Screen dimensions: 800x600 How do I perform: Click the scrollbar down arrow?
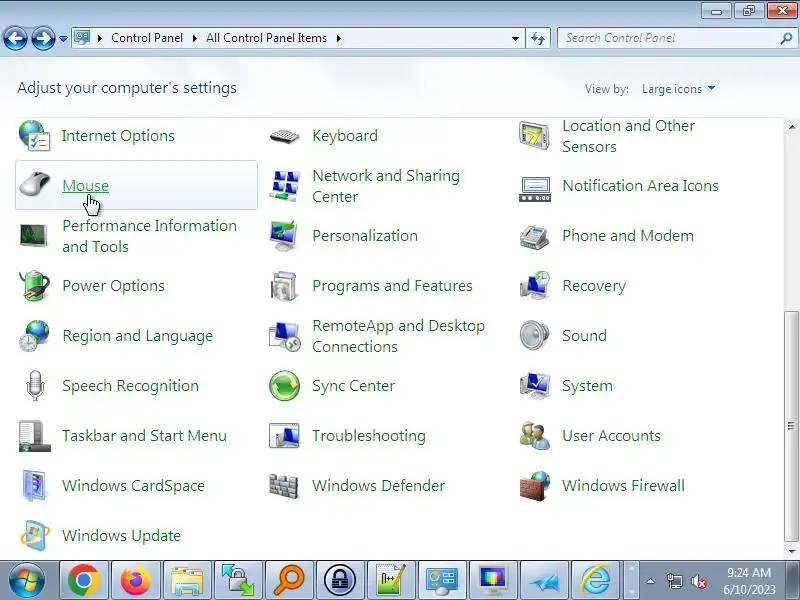point(792,551)
